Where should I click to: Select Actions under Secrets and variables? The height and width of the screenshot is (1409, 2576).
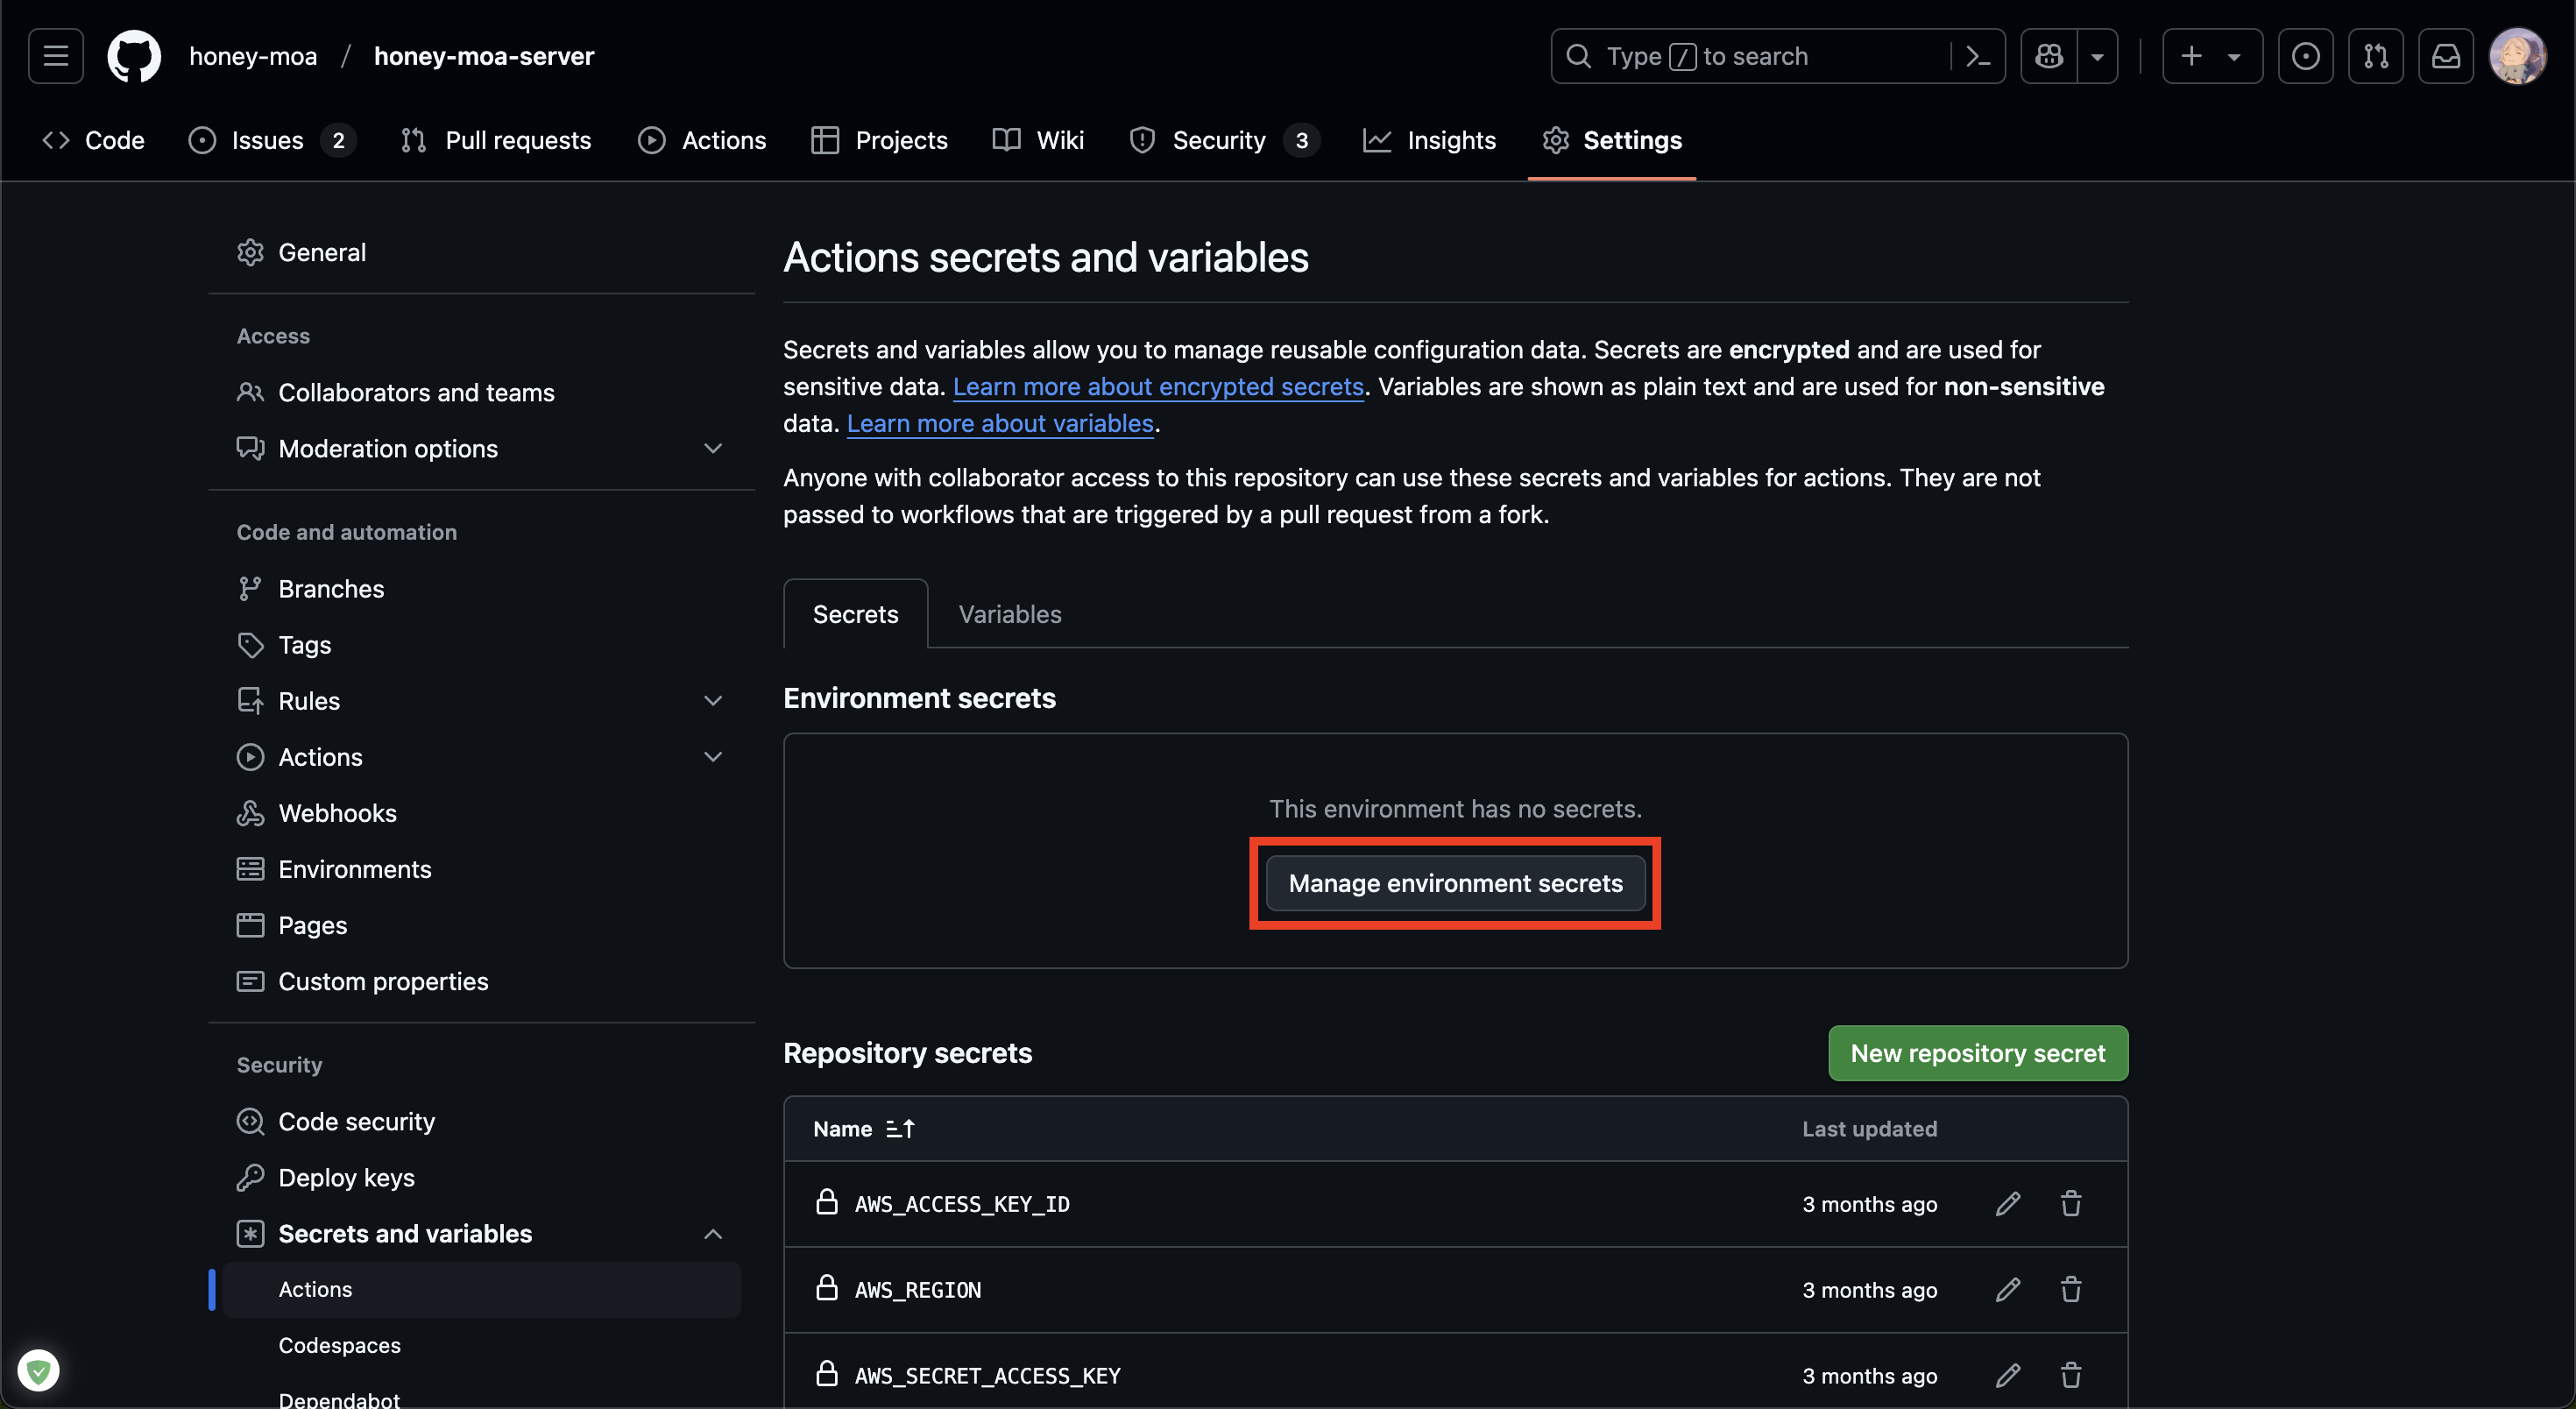pyautogui.click(x=481, y=1289)
